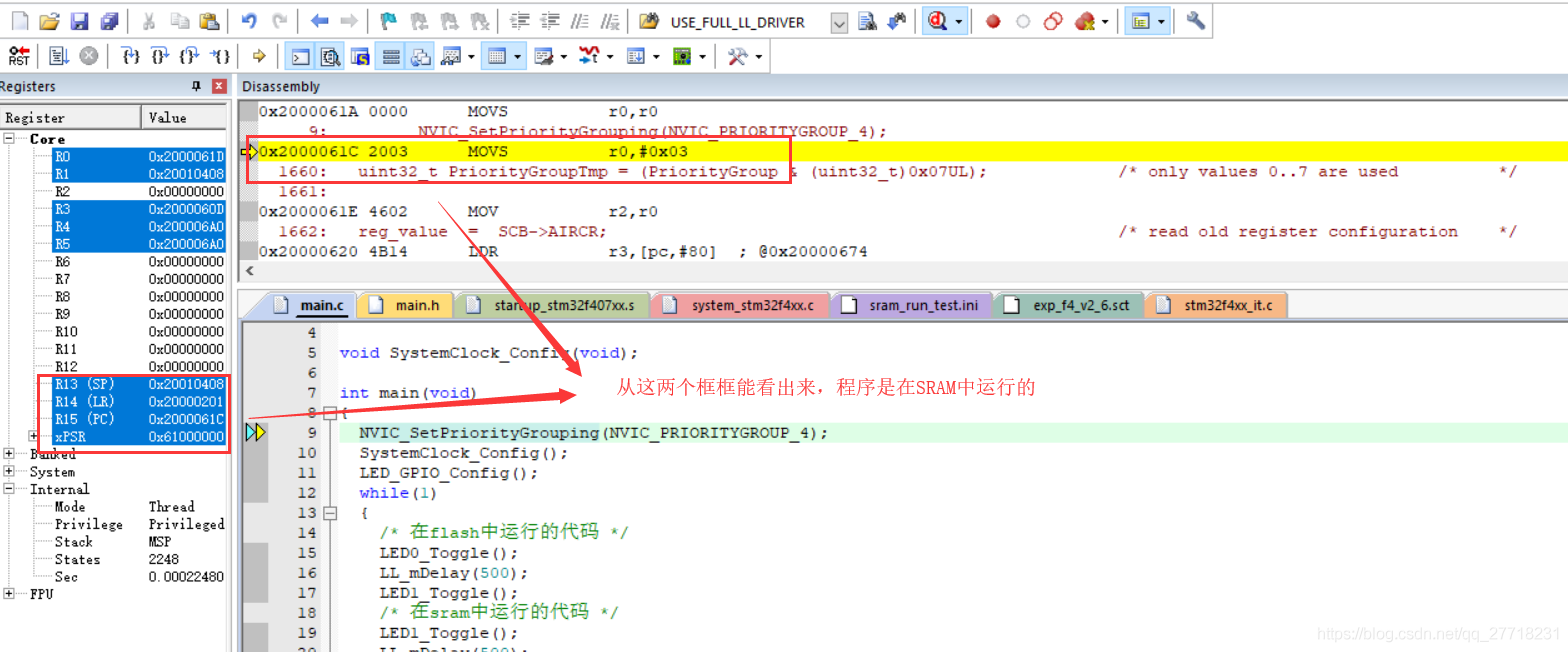Viewport: 1568px width, 652px height.
Task: Open the Toolbox dropdown arrow
Action: click(760, 56)
